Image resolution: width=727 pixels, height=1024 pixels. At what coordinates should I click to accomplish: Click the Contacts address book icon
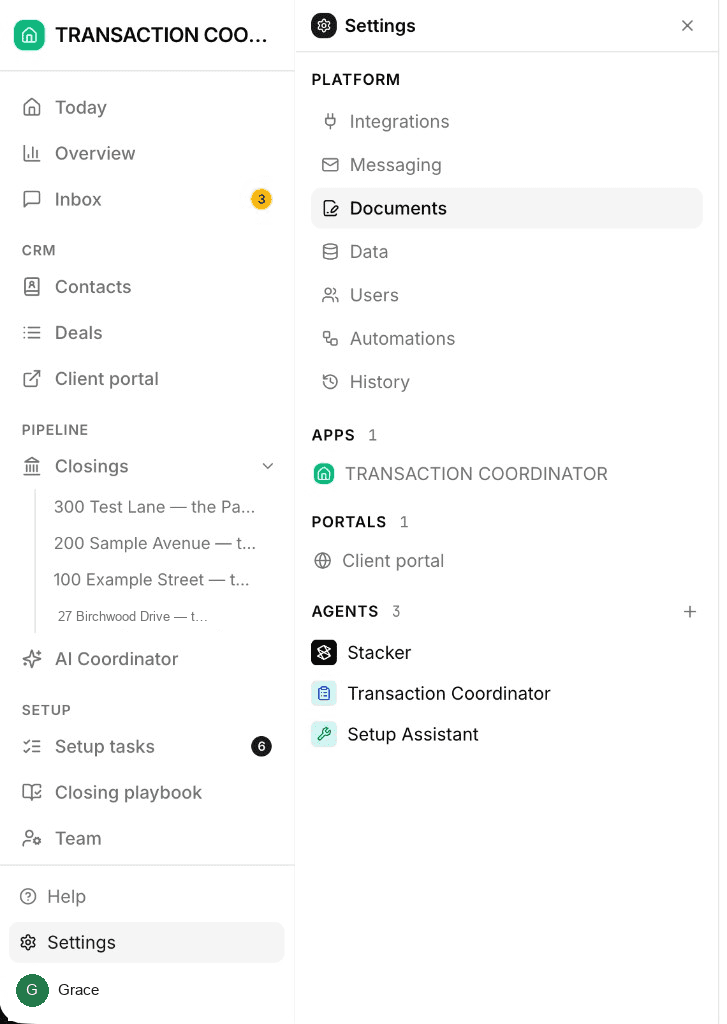(31, 287)
